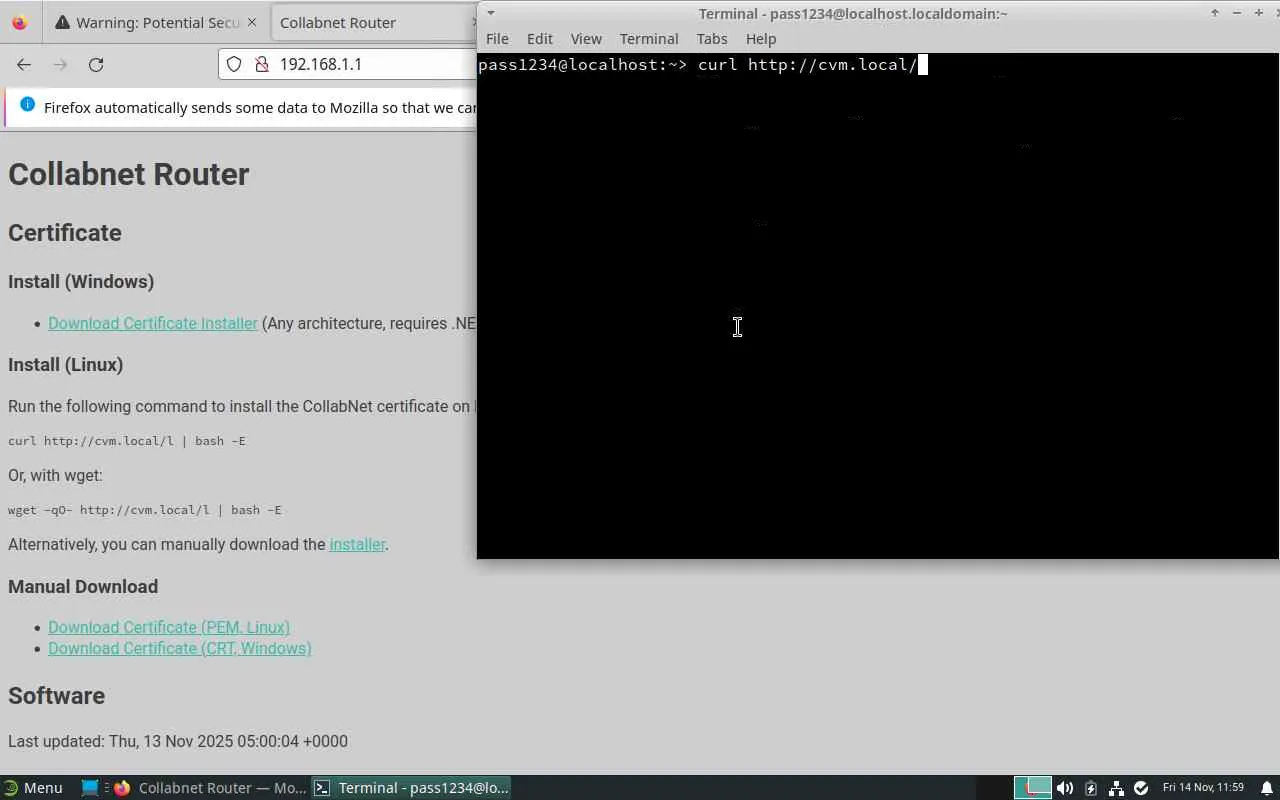The width and height of the screenshot is (1280, 800).
Task: Click the Install (Windows) heading
Action: coord(81,281)
